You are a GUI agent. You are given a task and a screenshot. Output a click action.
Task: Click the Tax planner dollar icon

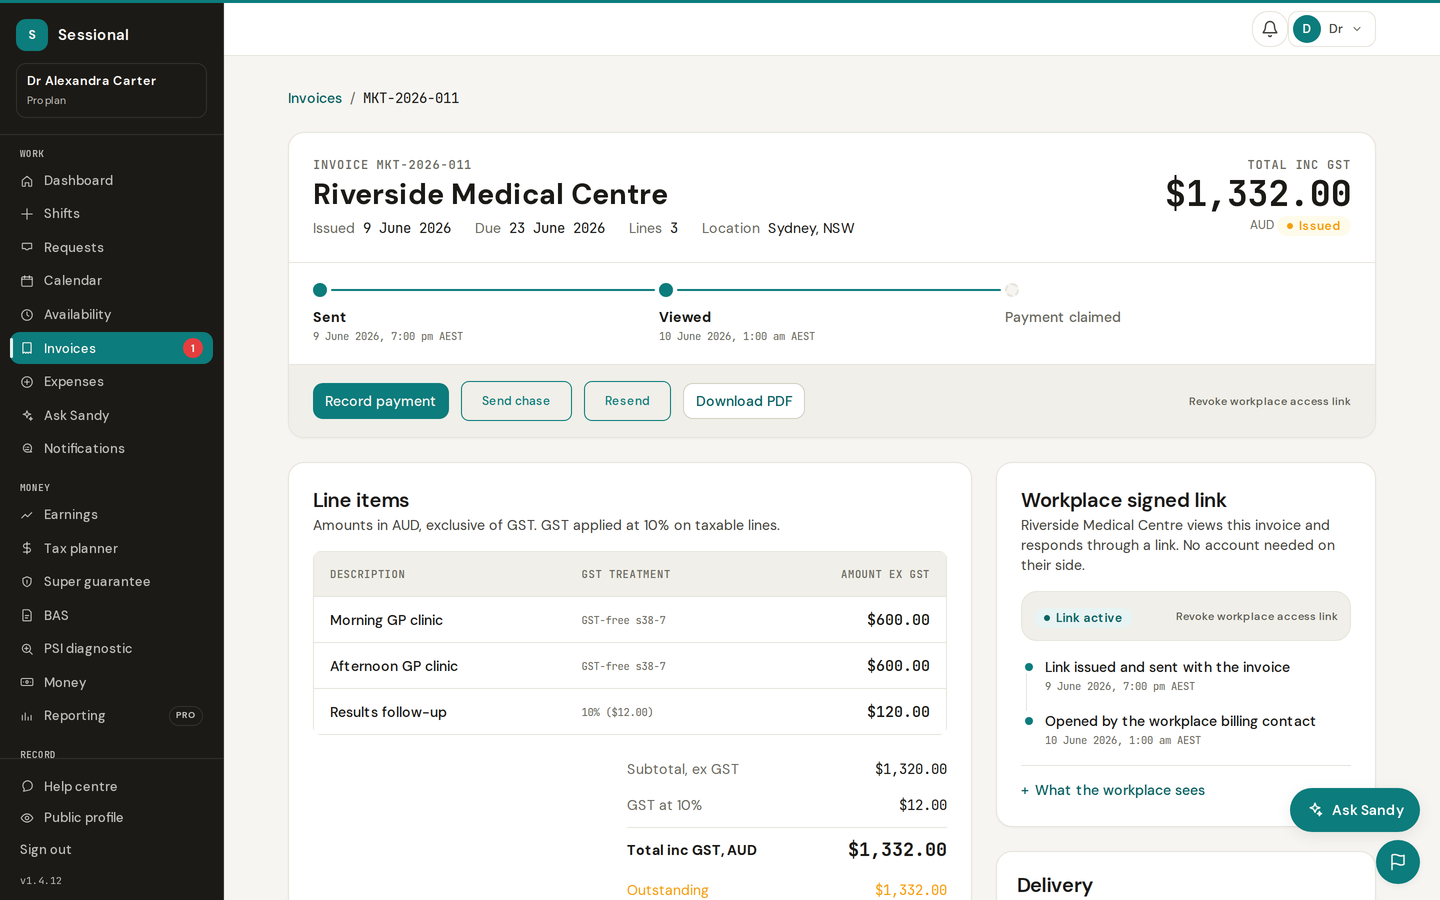27,548
